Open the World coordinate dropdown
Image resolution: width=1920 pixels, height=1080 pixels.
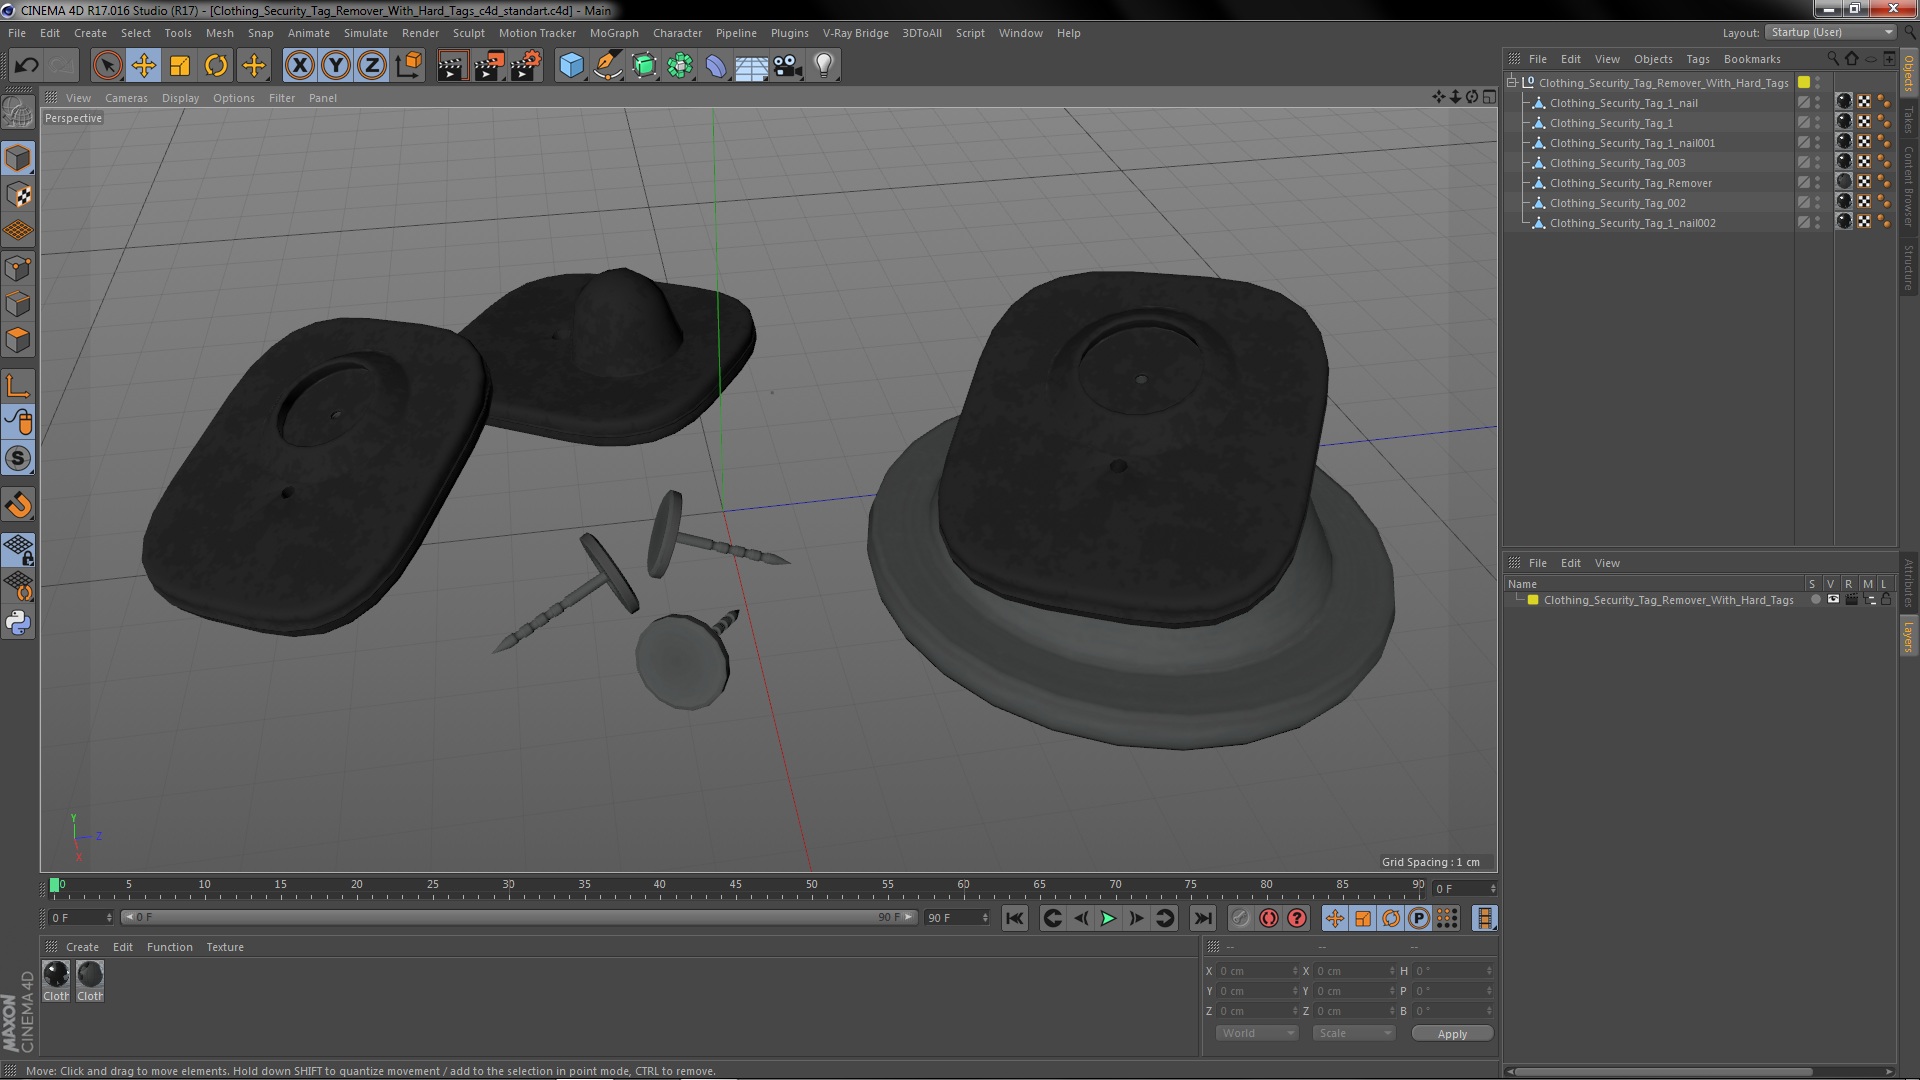click(x=1257, y=1033)
